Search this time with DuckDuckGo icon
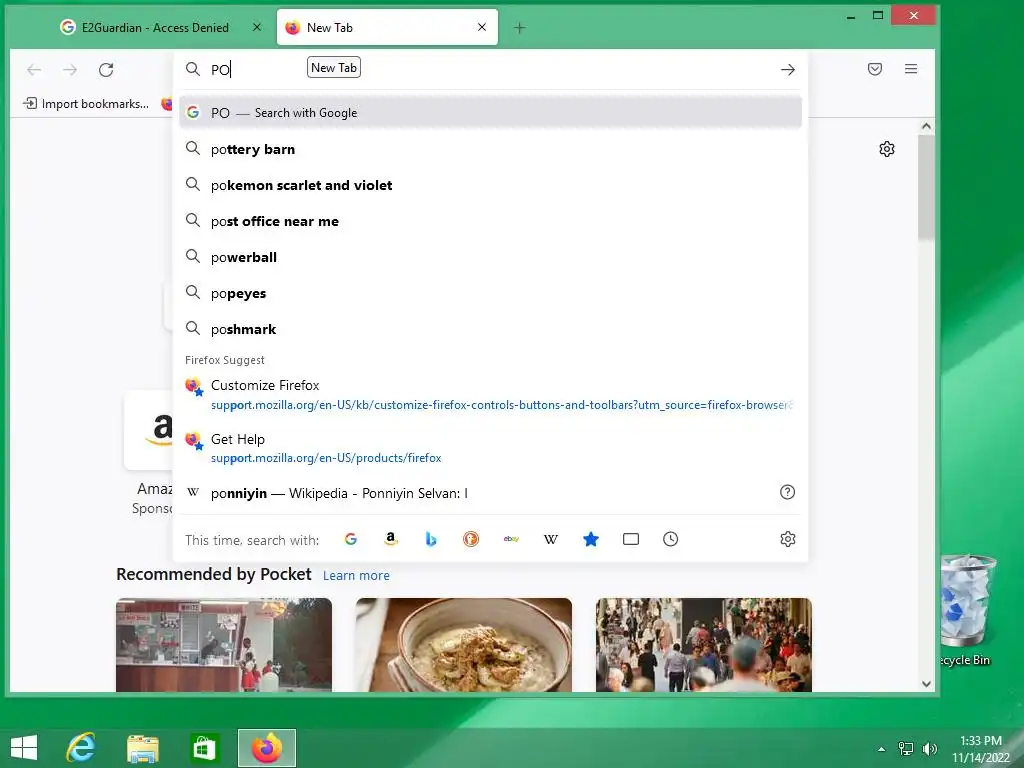Viewport: 1024px width, 768px height. tap(471, 539)
